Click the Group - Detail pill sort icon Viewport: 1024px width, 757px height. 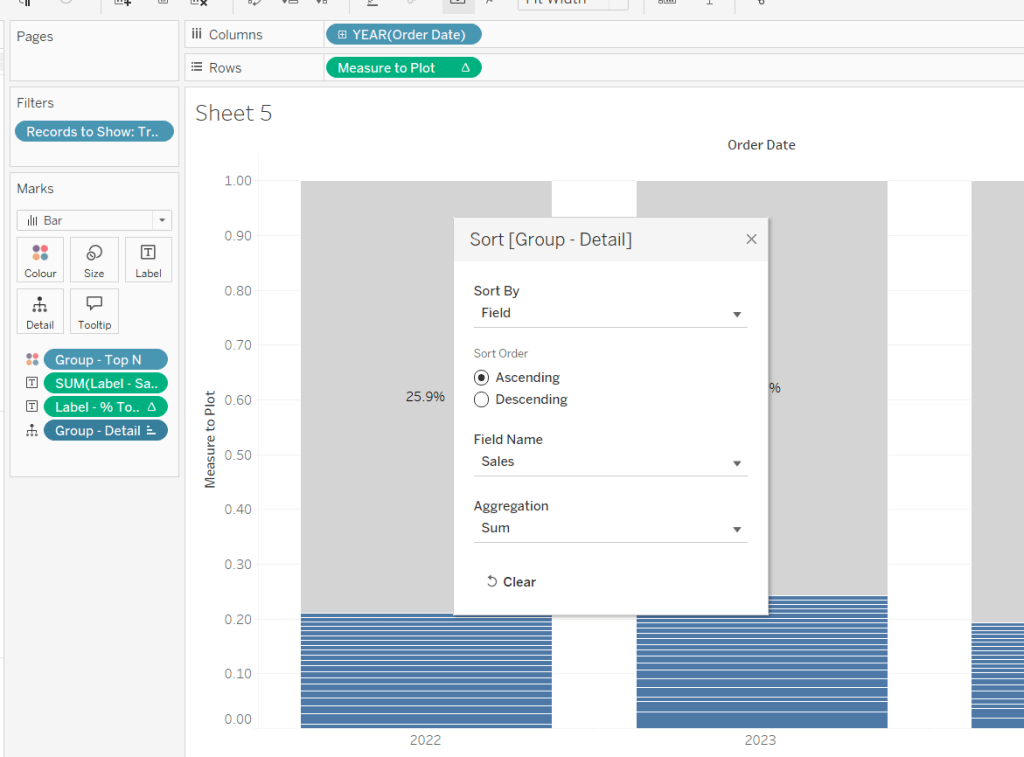(x=151, y=431)
